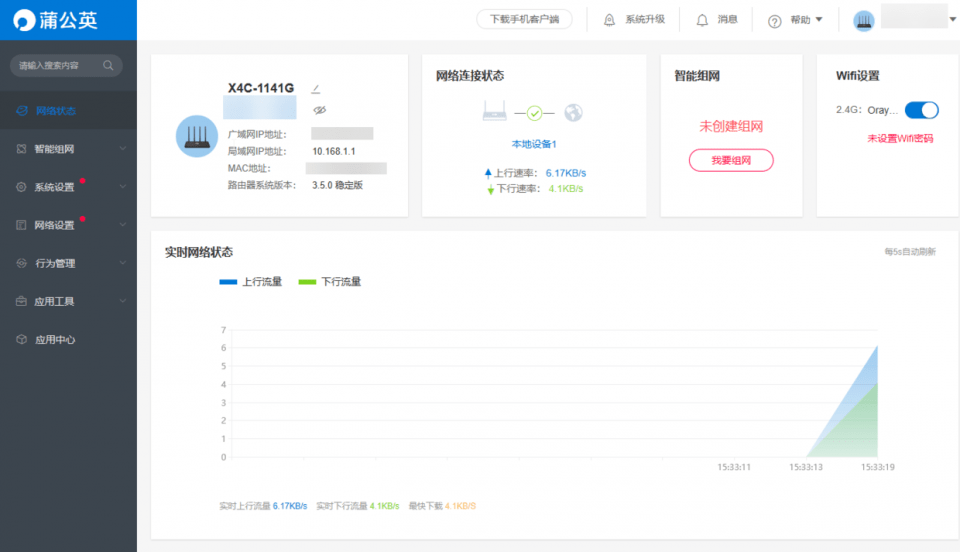Click the 下载手机客户端 button
960x552 pixels.
tap(524, 20)
